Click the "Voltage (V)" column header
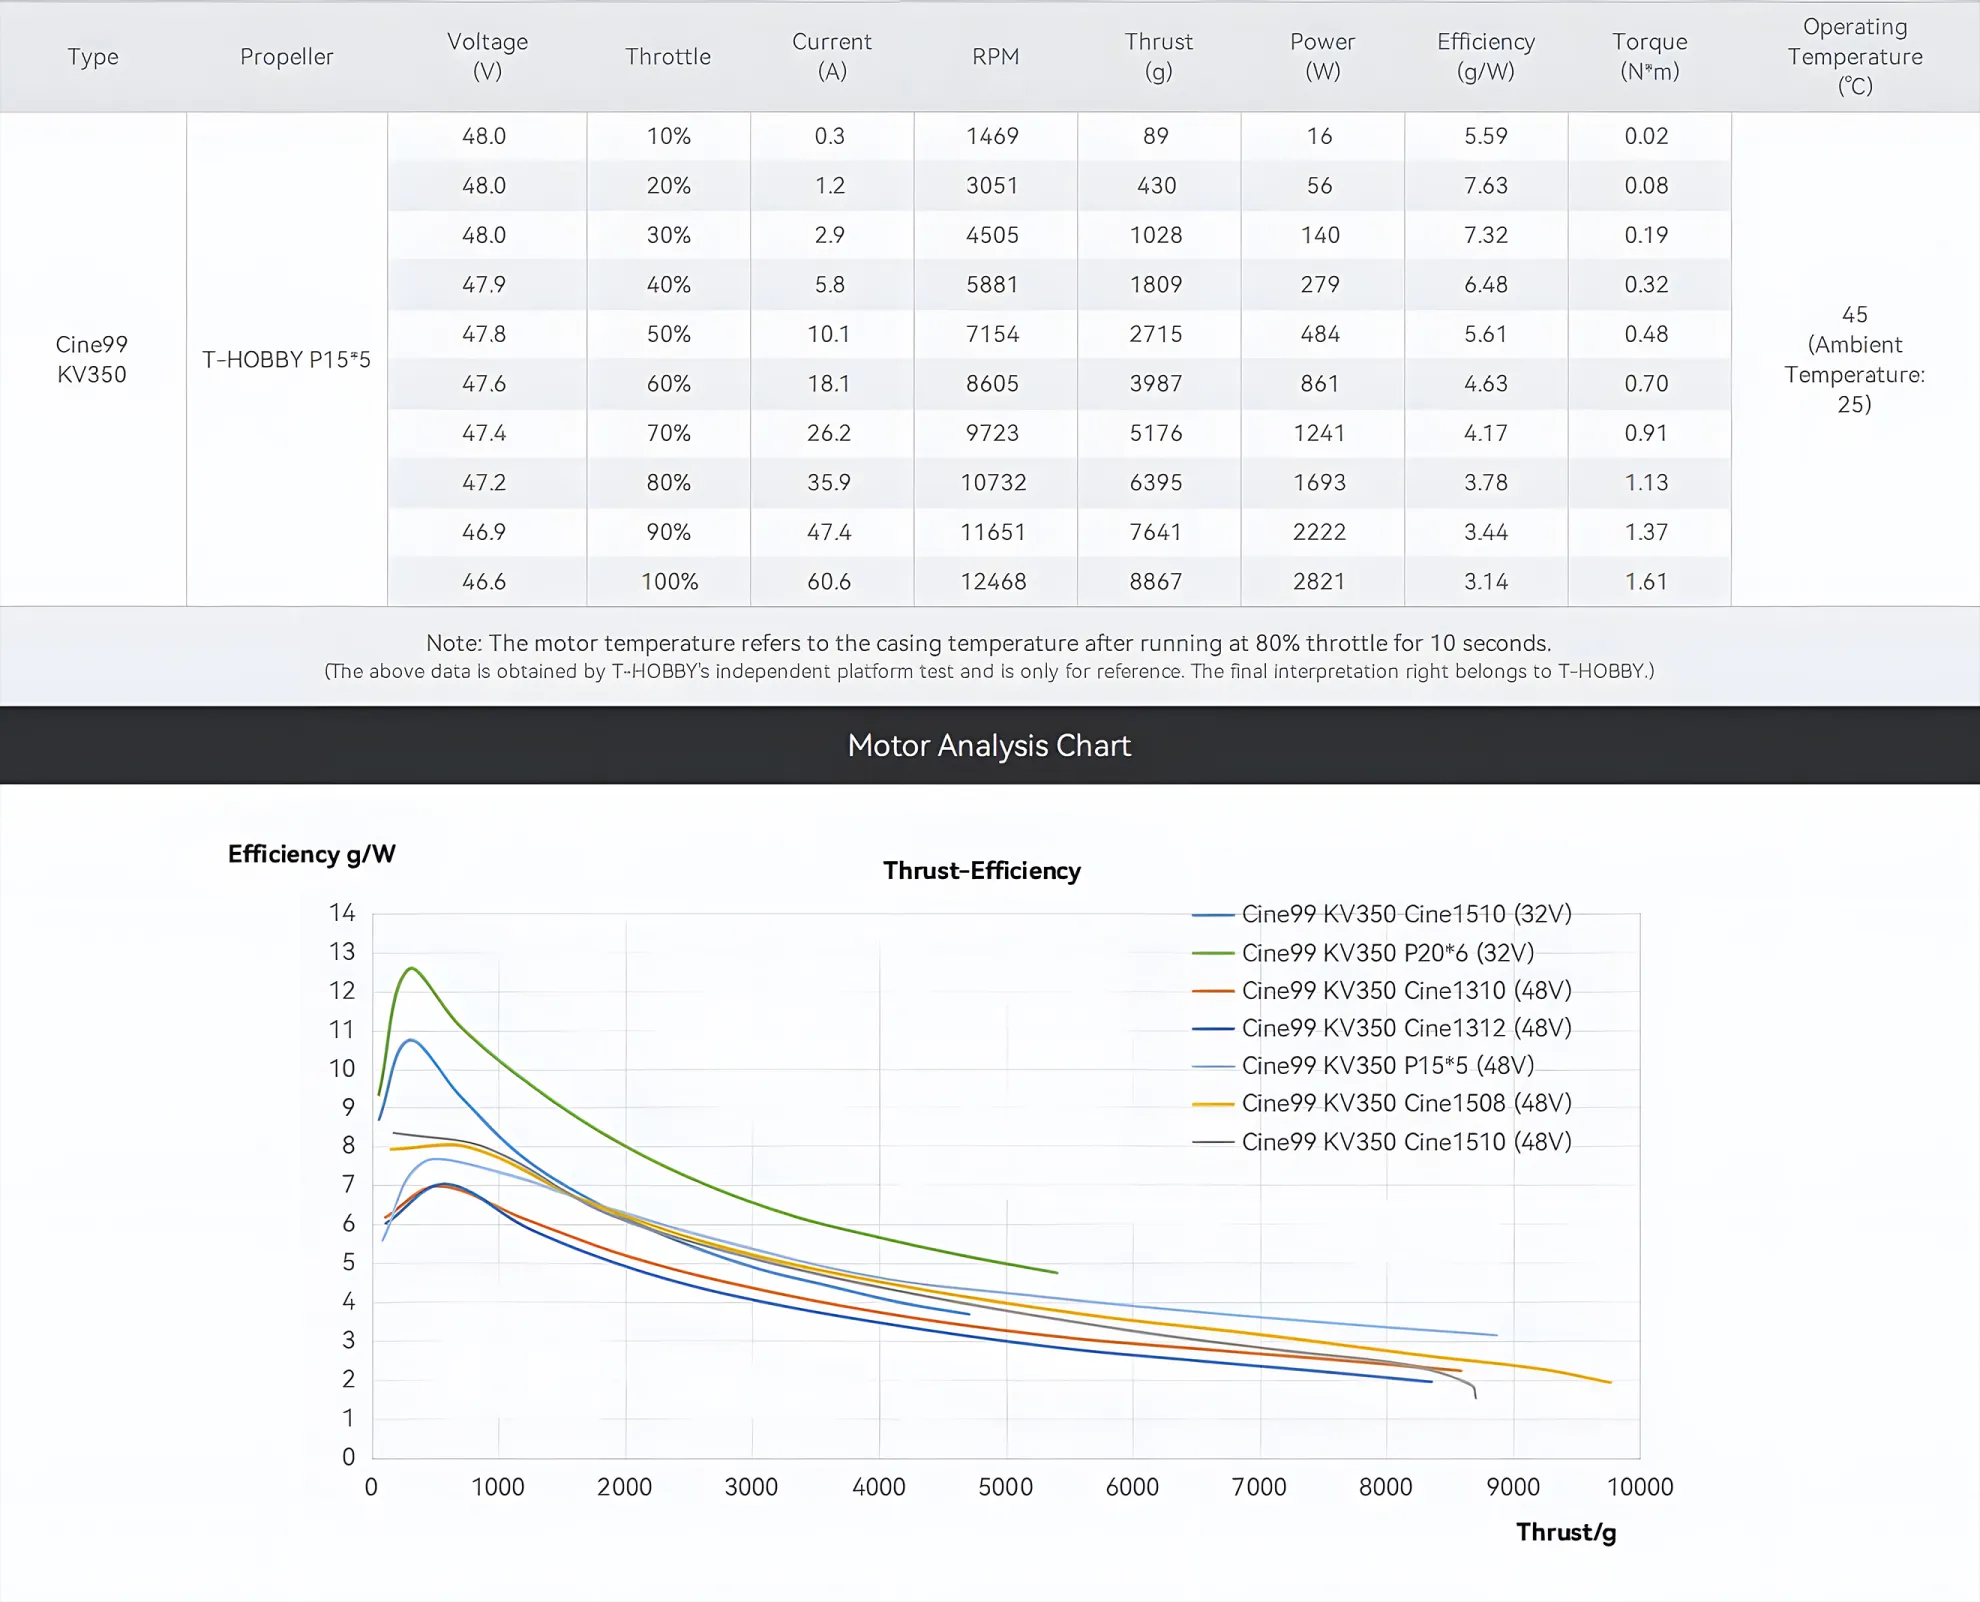 [x=487, y=56]
